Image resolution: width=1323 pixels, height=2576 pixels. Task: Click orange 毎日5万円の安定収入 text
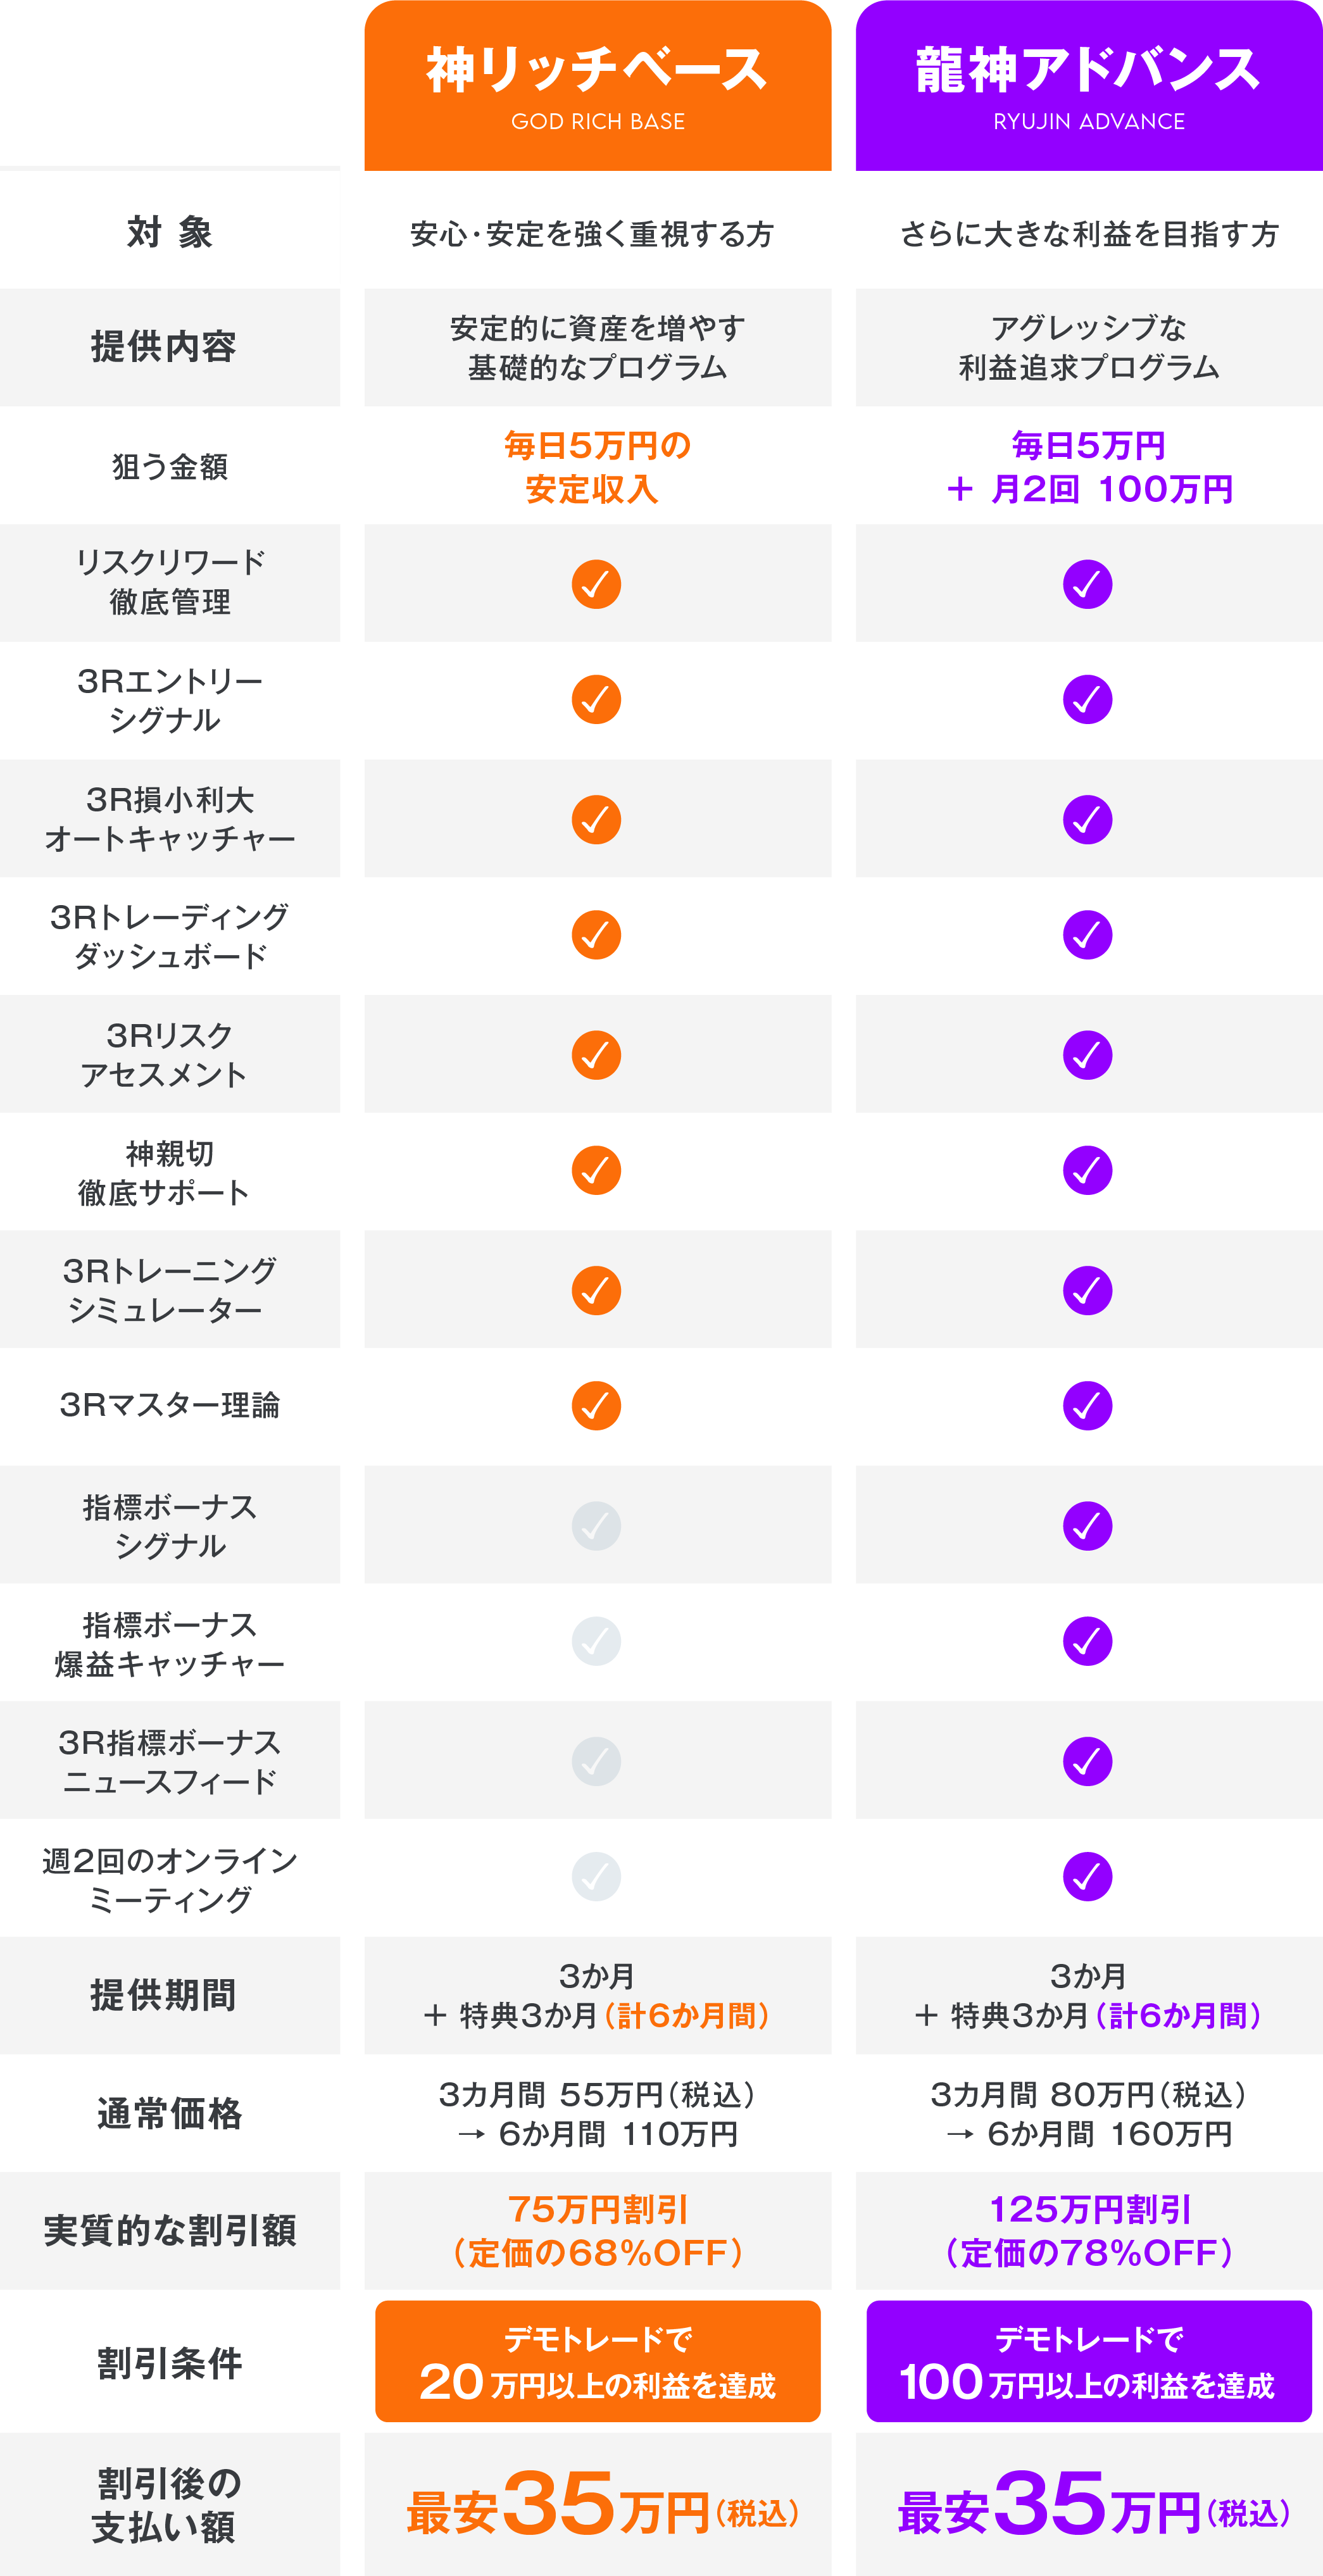[x=597, y=467]
